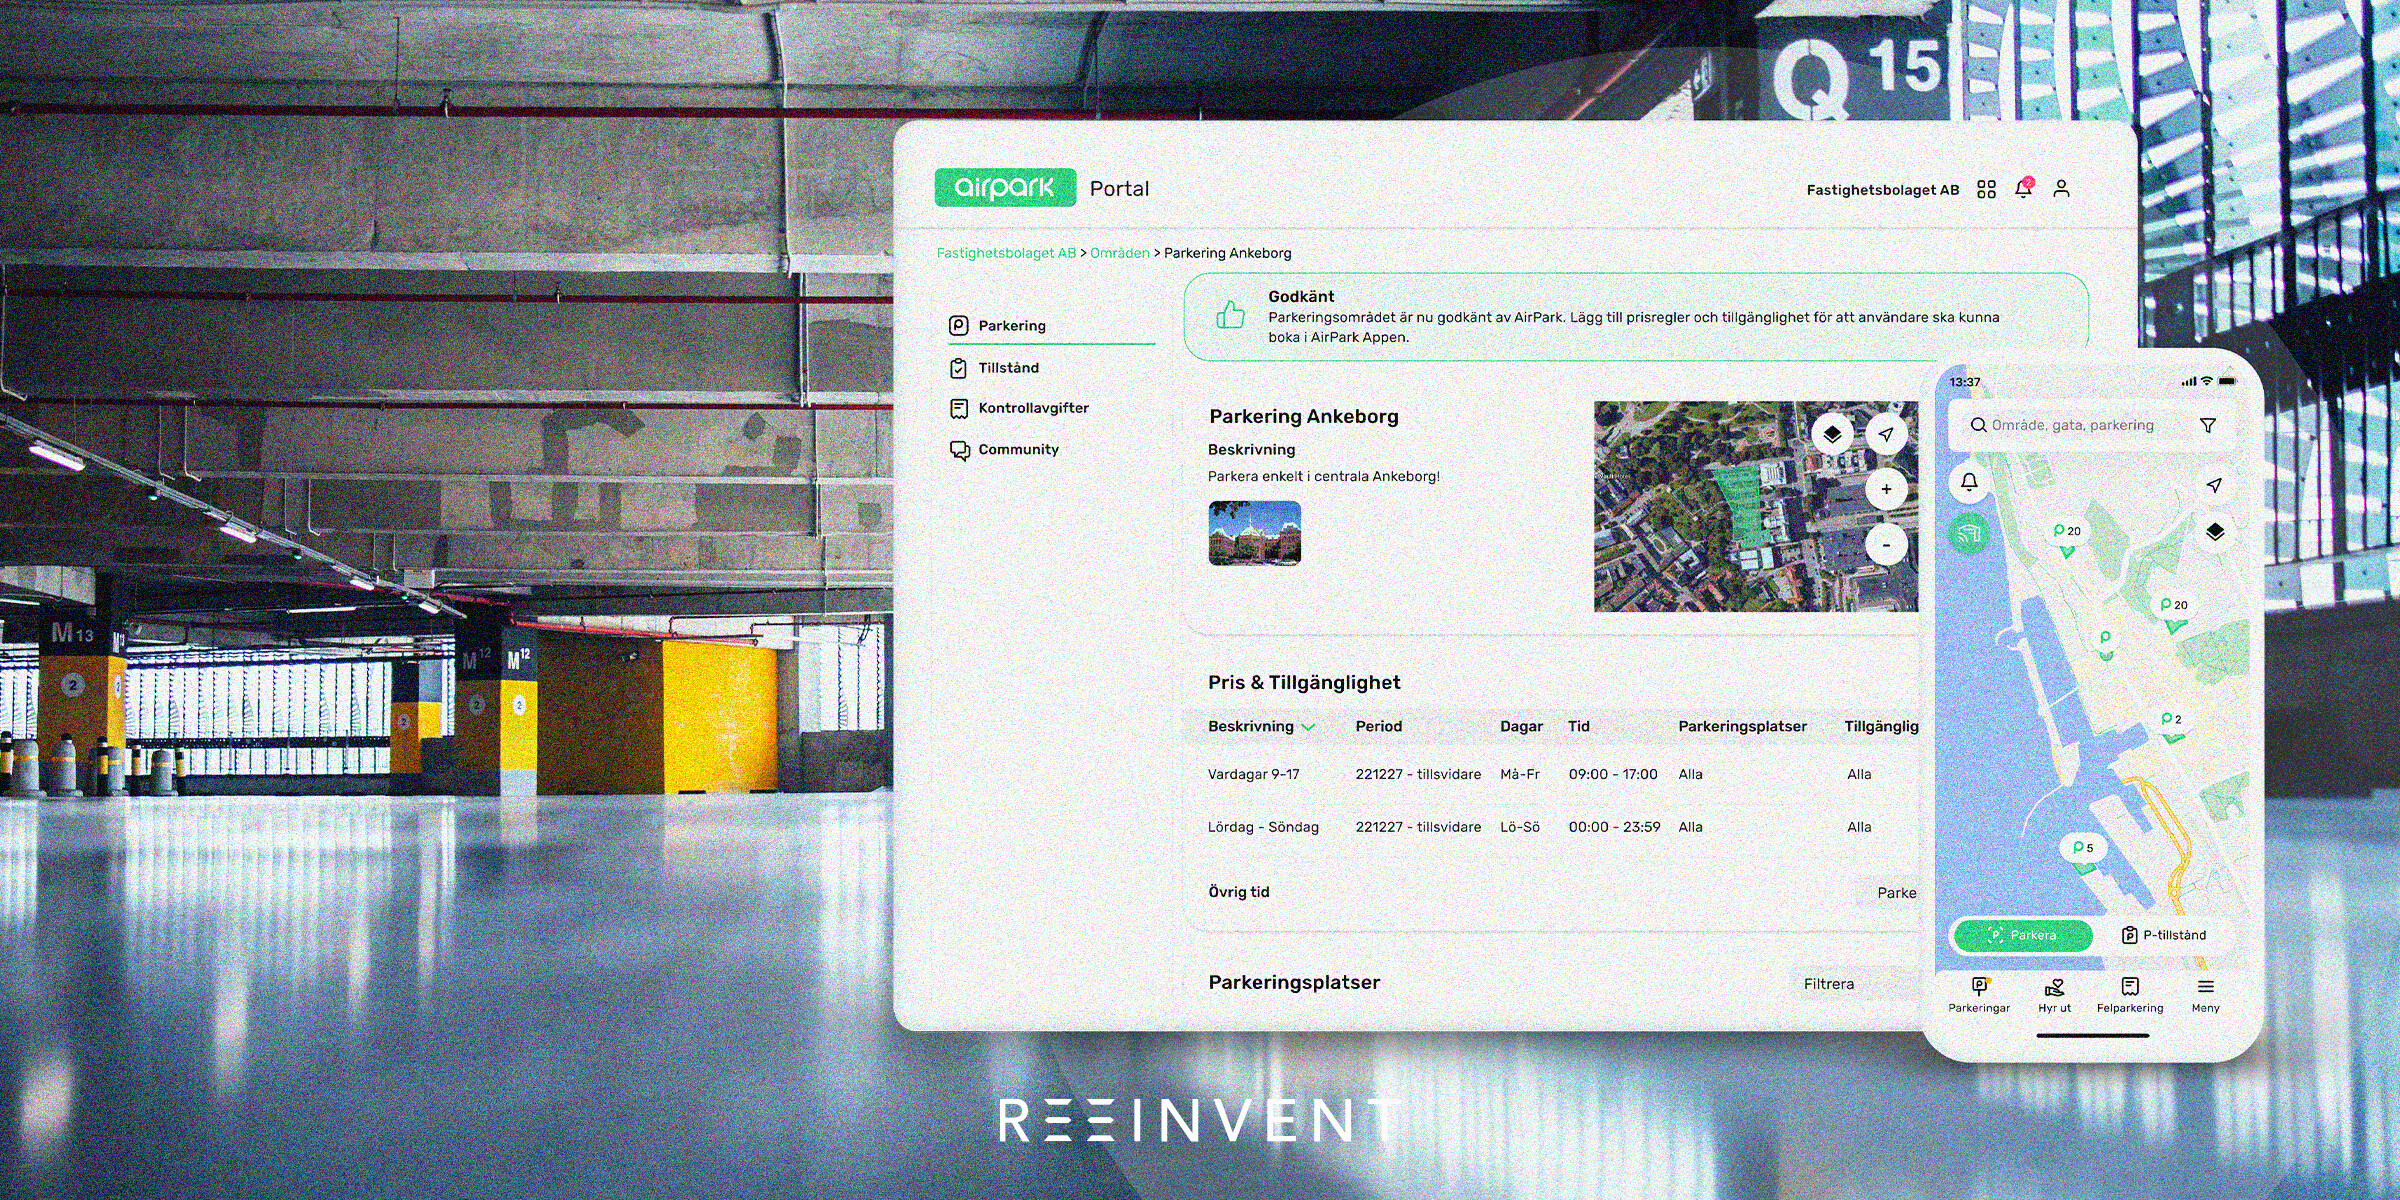Click '221227 - tillsvidare' in Lördag - Söndag row
Image resolution: width=2400 pixels, height=1200 pixels.
click(x=1418, y=827)
